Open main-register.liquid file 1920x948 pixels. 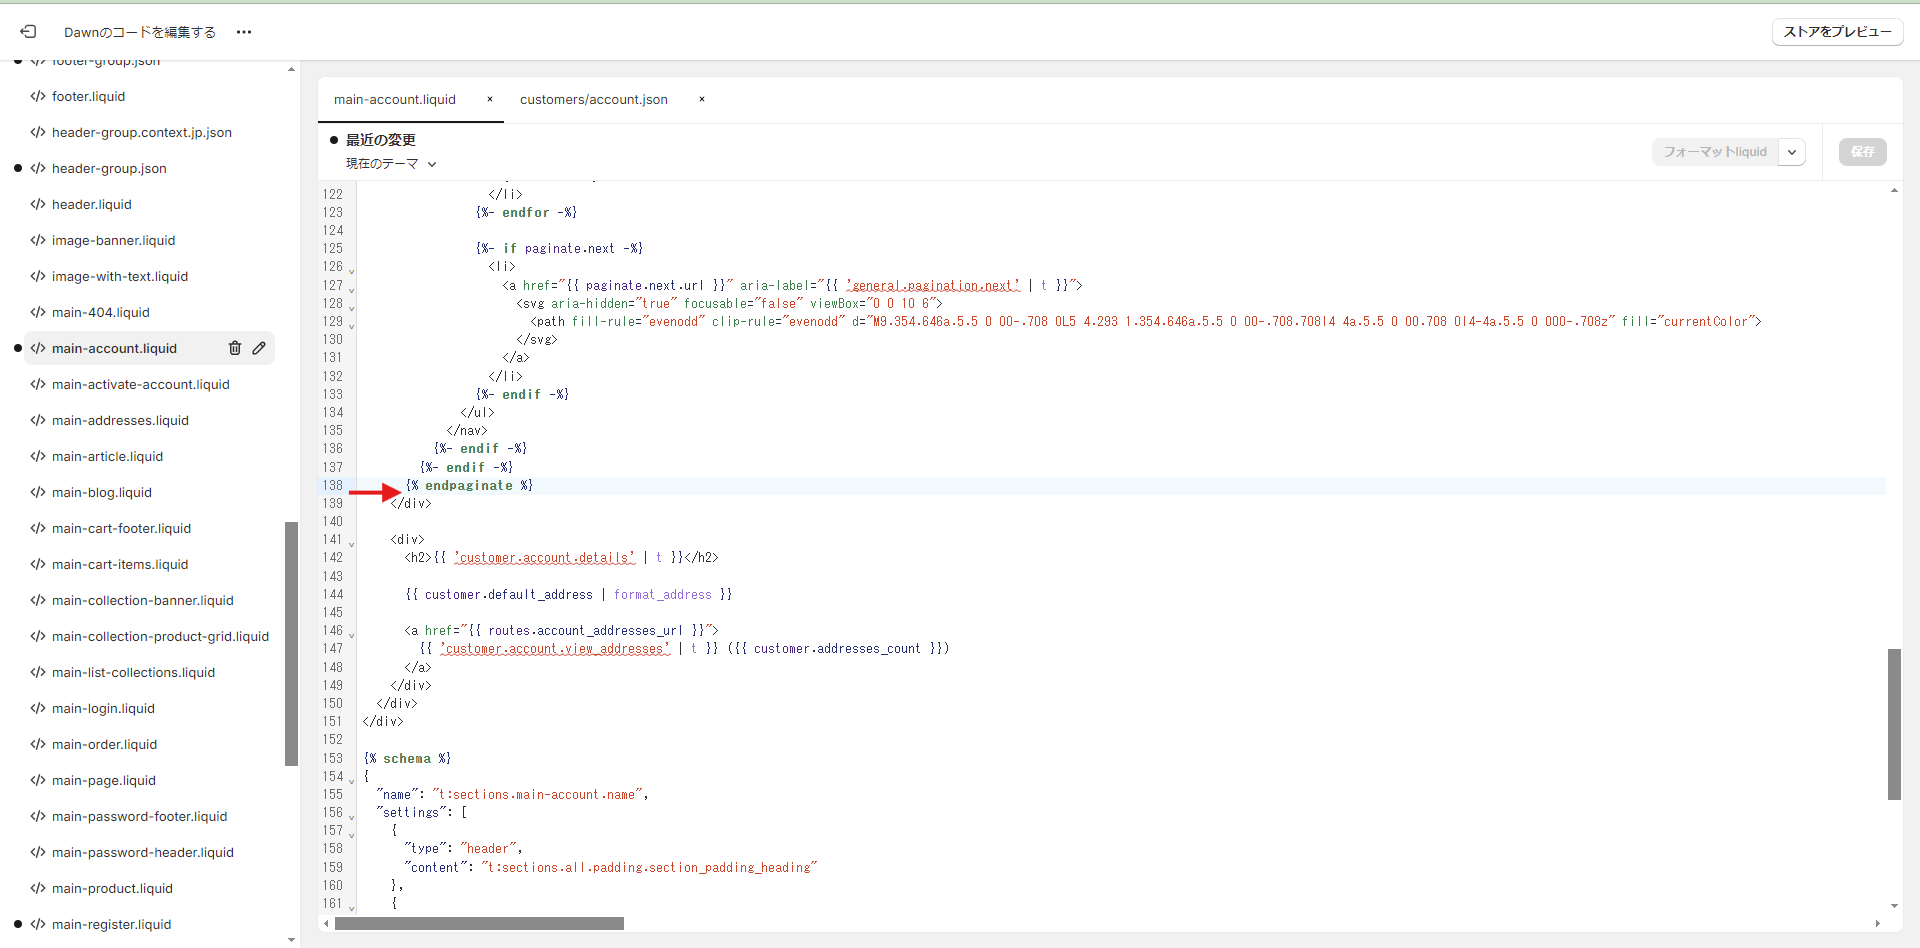pyautogui.click(x=111, y=924)
